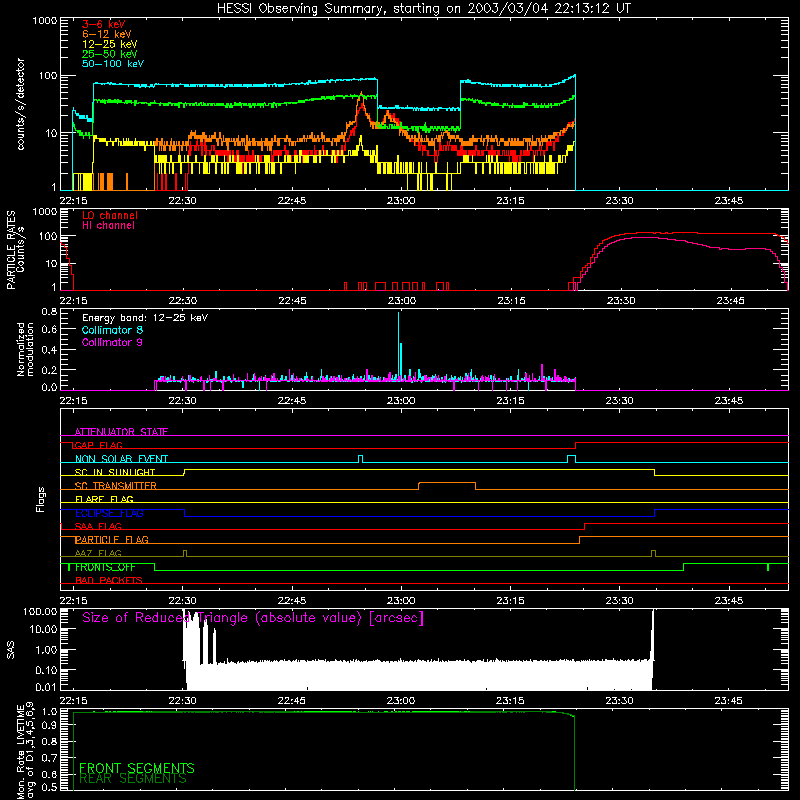Click the 'NON_SOLAR_EVENT' flag label

click(x=121, y=459)
